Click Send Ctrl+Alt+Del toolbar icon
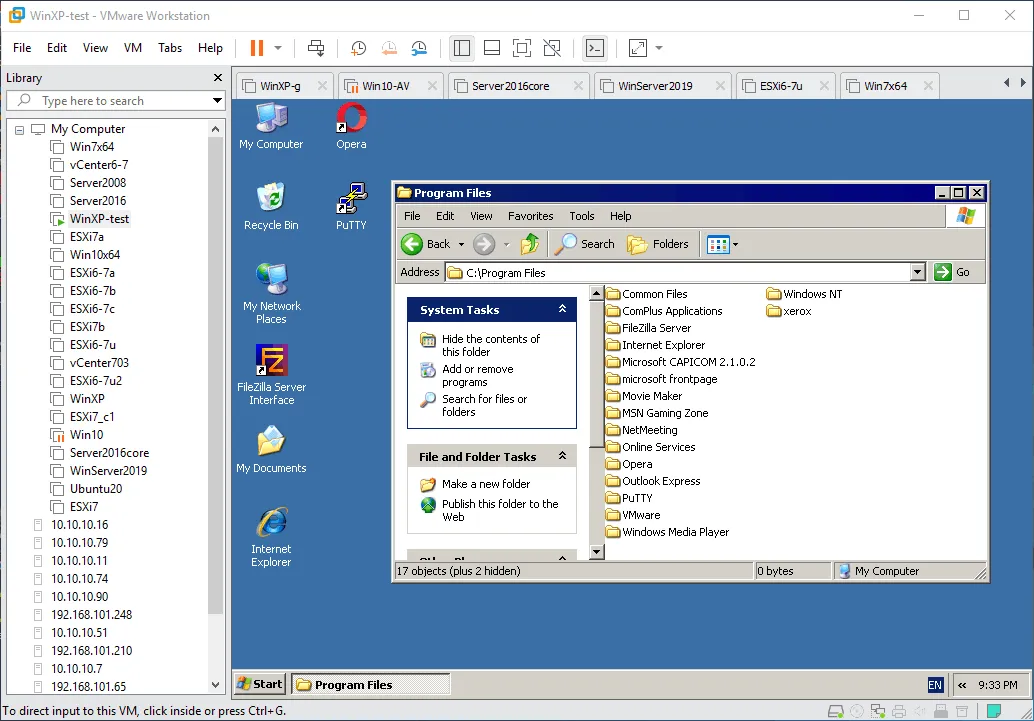This screenshot has width=1034, height=721. tap(316, 48)
